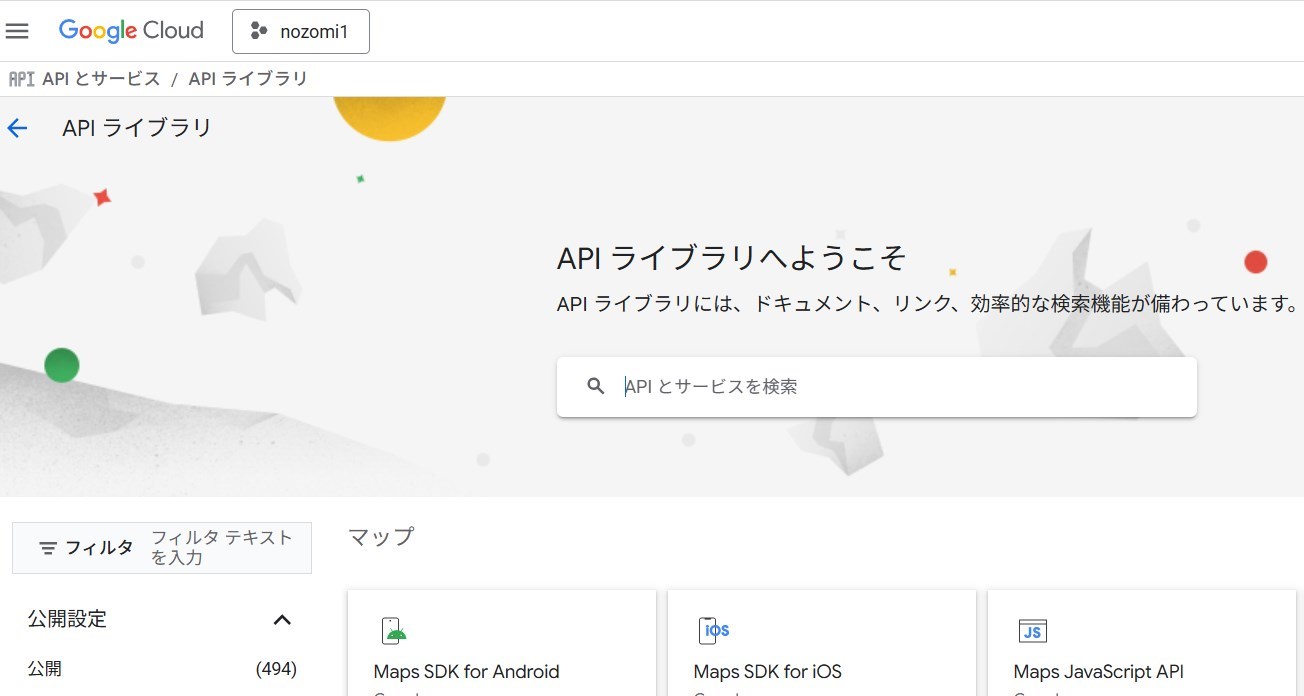Screen dimensions: 1304x696
Task: Focus the フィルタ テキストを入力 field
Action: pos(225,548)
